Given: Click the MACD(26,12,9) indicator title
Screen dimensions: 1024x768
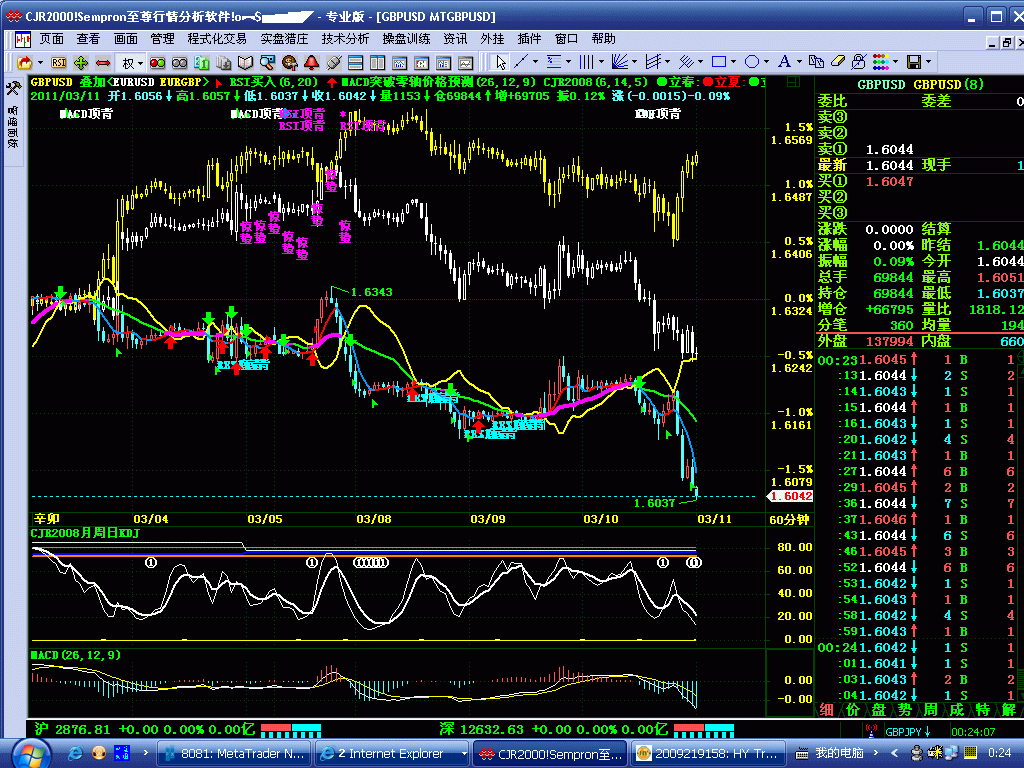Looking at the screenshot, I should [x=76, y=655].
